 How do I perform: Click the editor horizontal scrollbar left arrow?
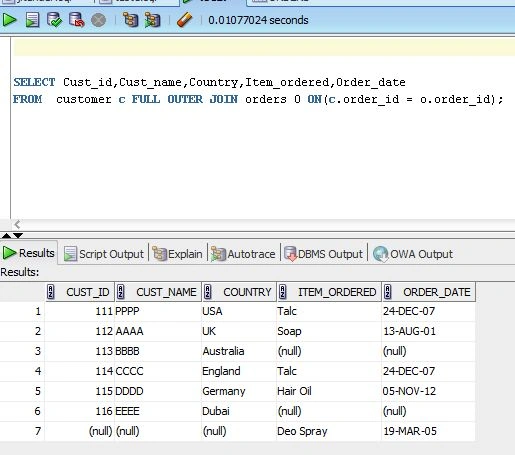coord(17,224)
